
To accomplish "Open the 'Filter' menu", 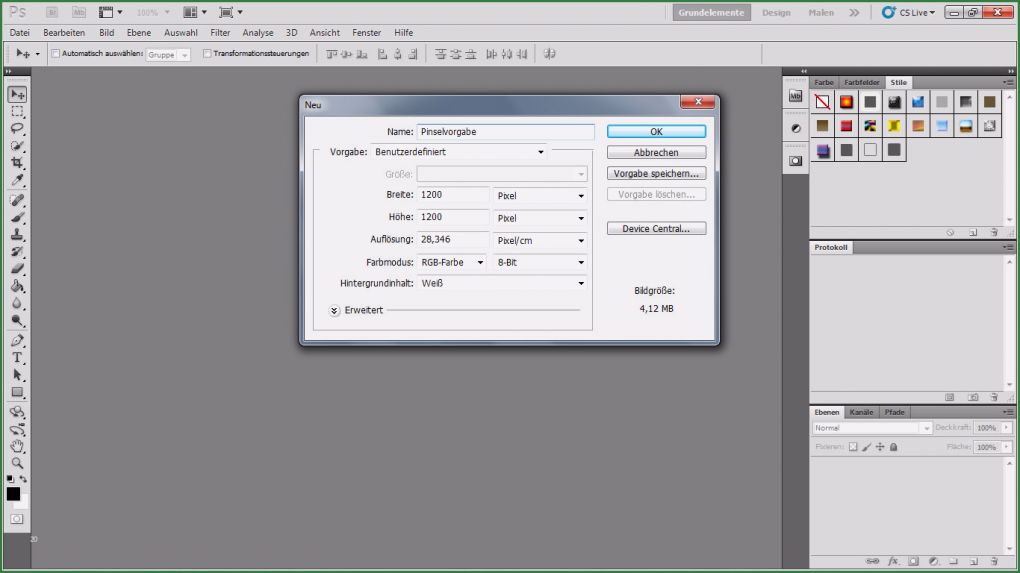I will point(220,33).
